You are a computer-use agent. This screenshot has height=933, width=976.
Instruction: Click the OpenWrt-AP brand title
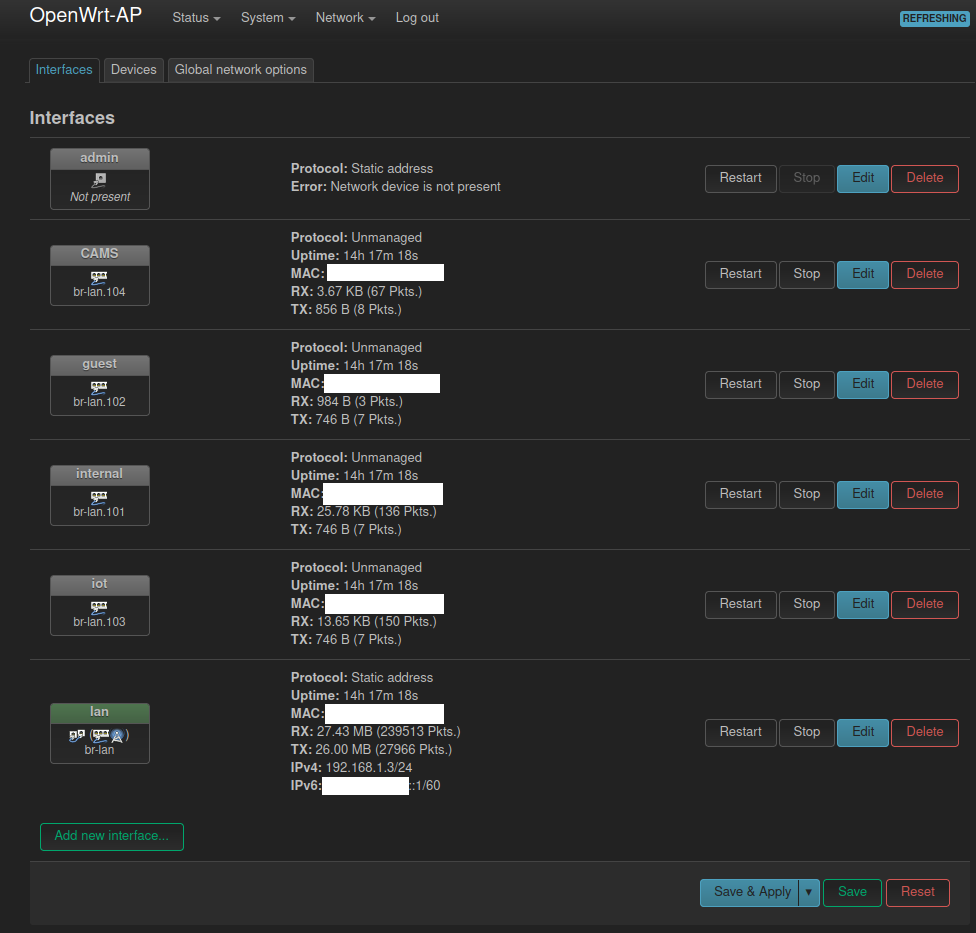point(86,16)
